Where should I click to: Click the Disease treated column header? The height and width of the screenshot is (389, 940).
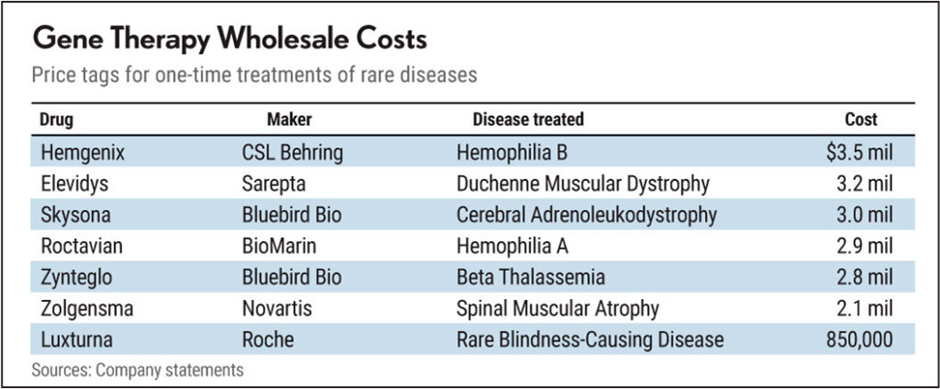[528, 119]
